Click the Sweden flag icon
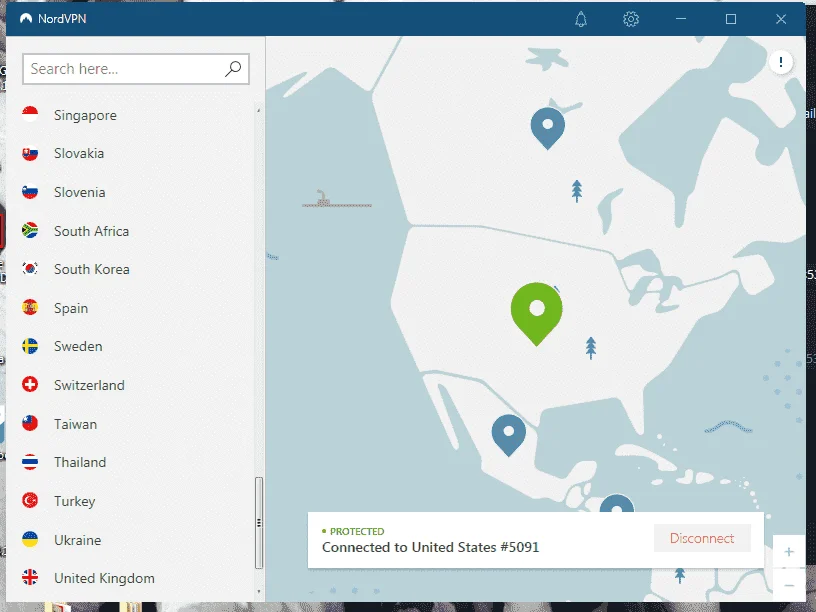 [x=30, y=346]
